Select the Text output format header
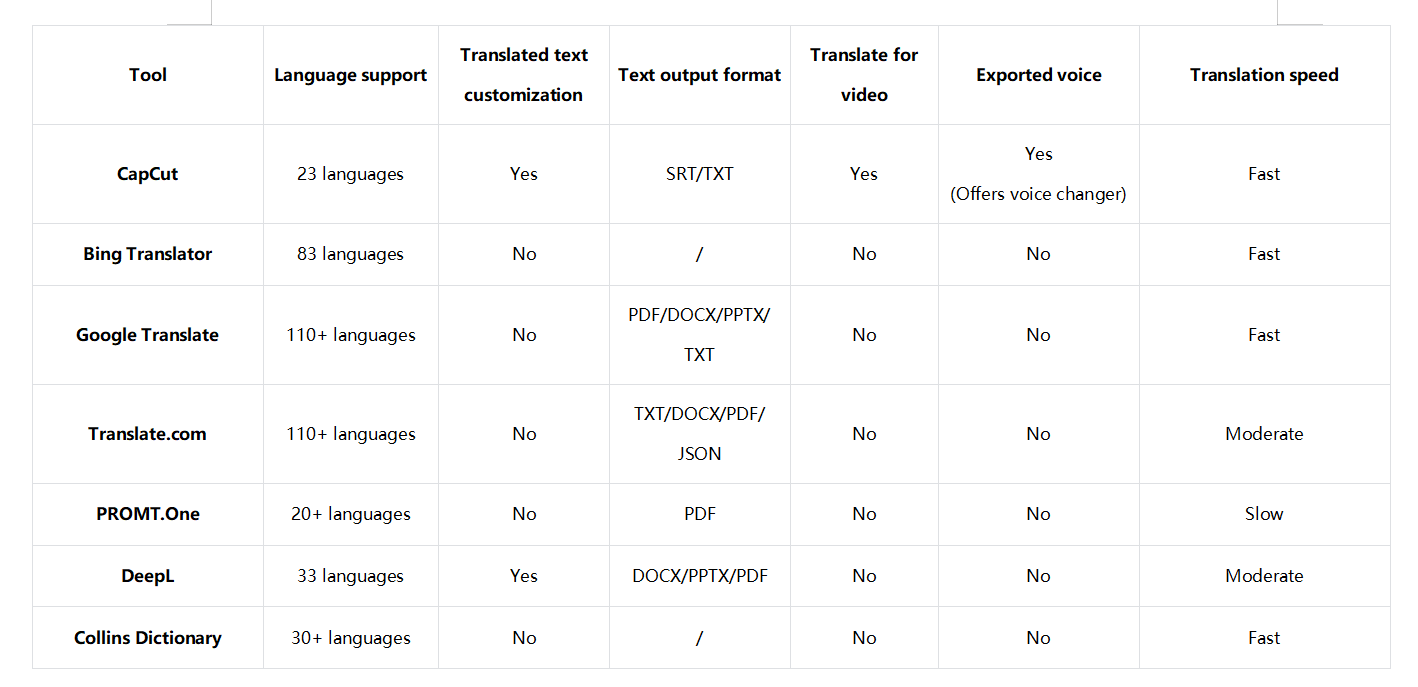The image size is (1418, 687). [x=699, y=75]
